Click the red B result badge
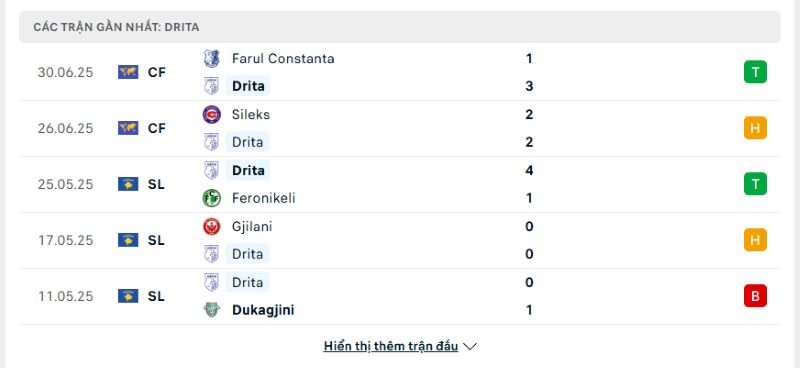 (x=755, y=296)
